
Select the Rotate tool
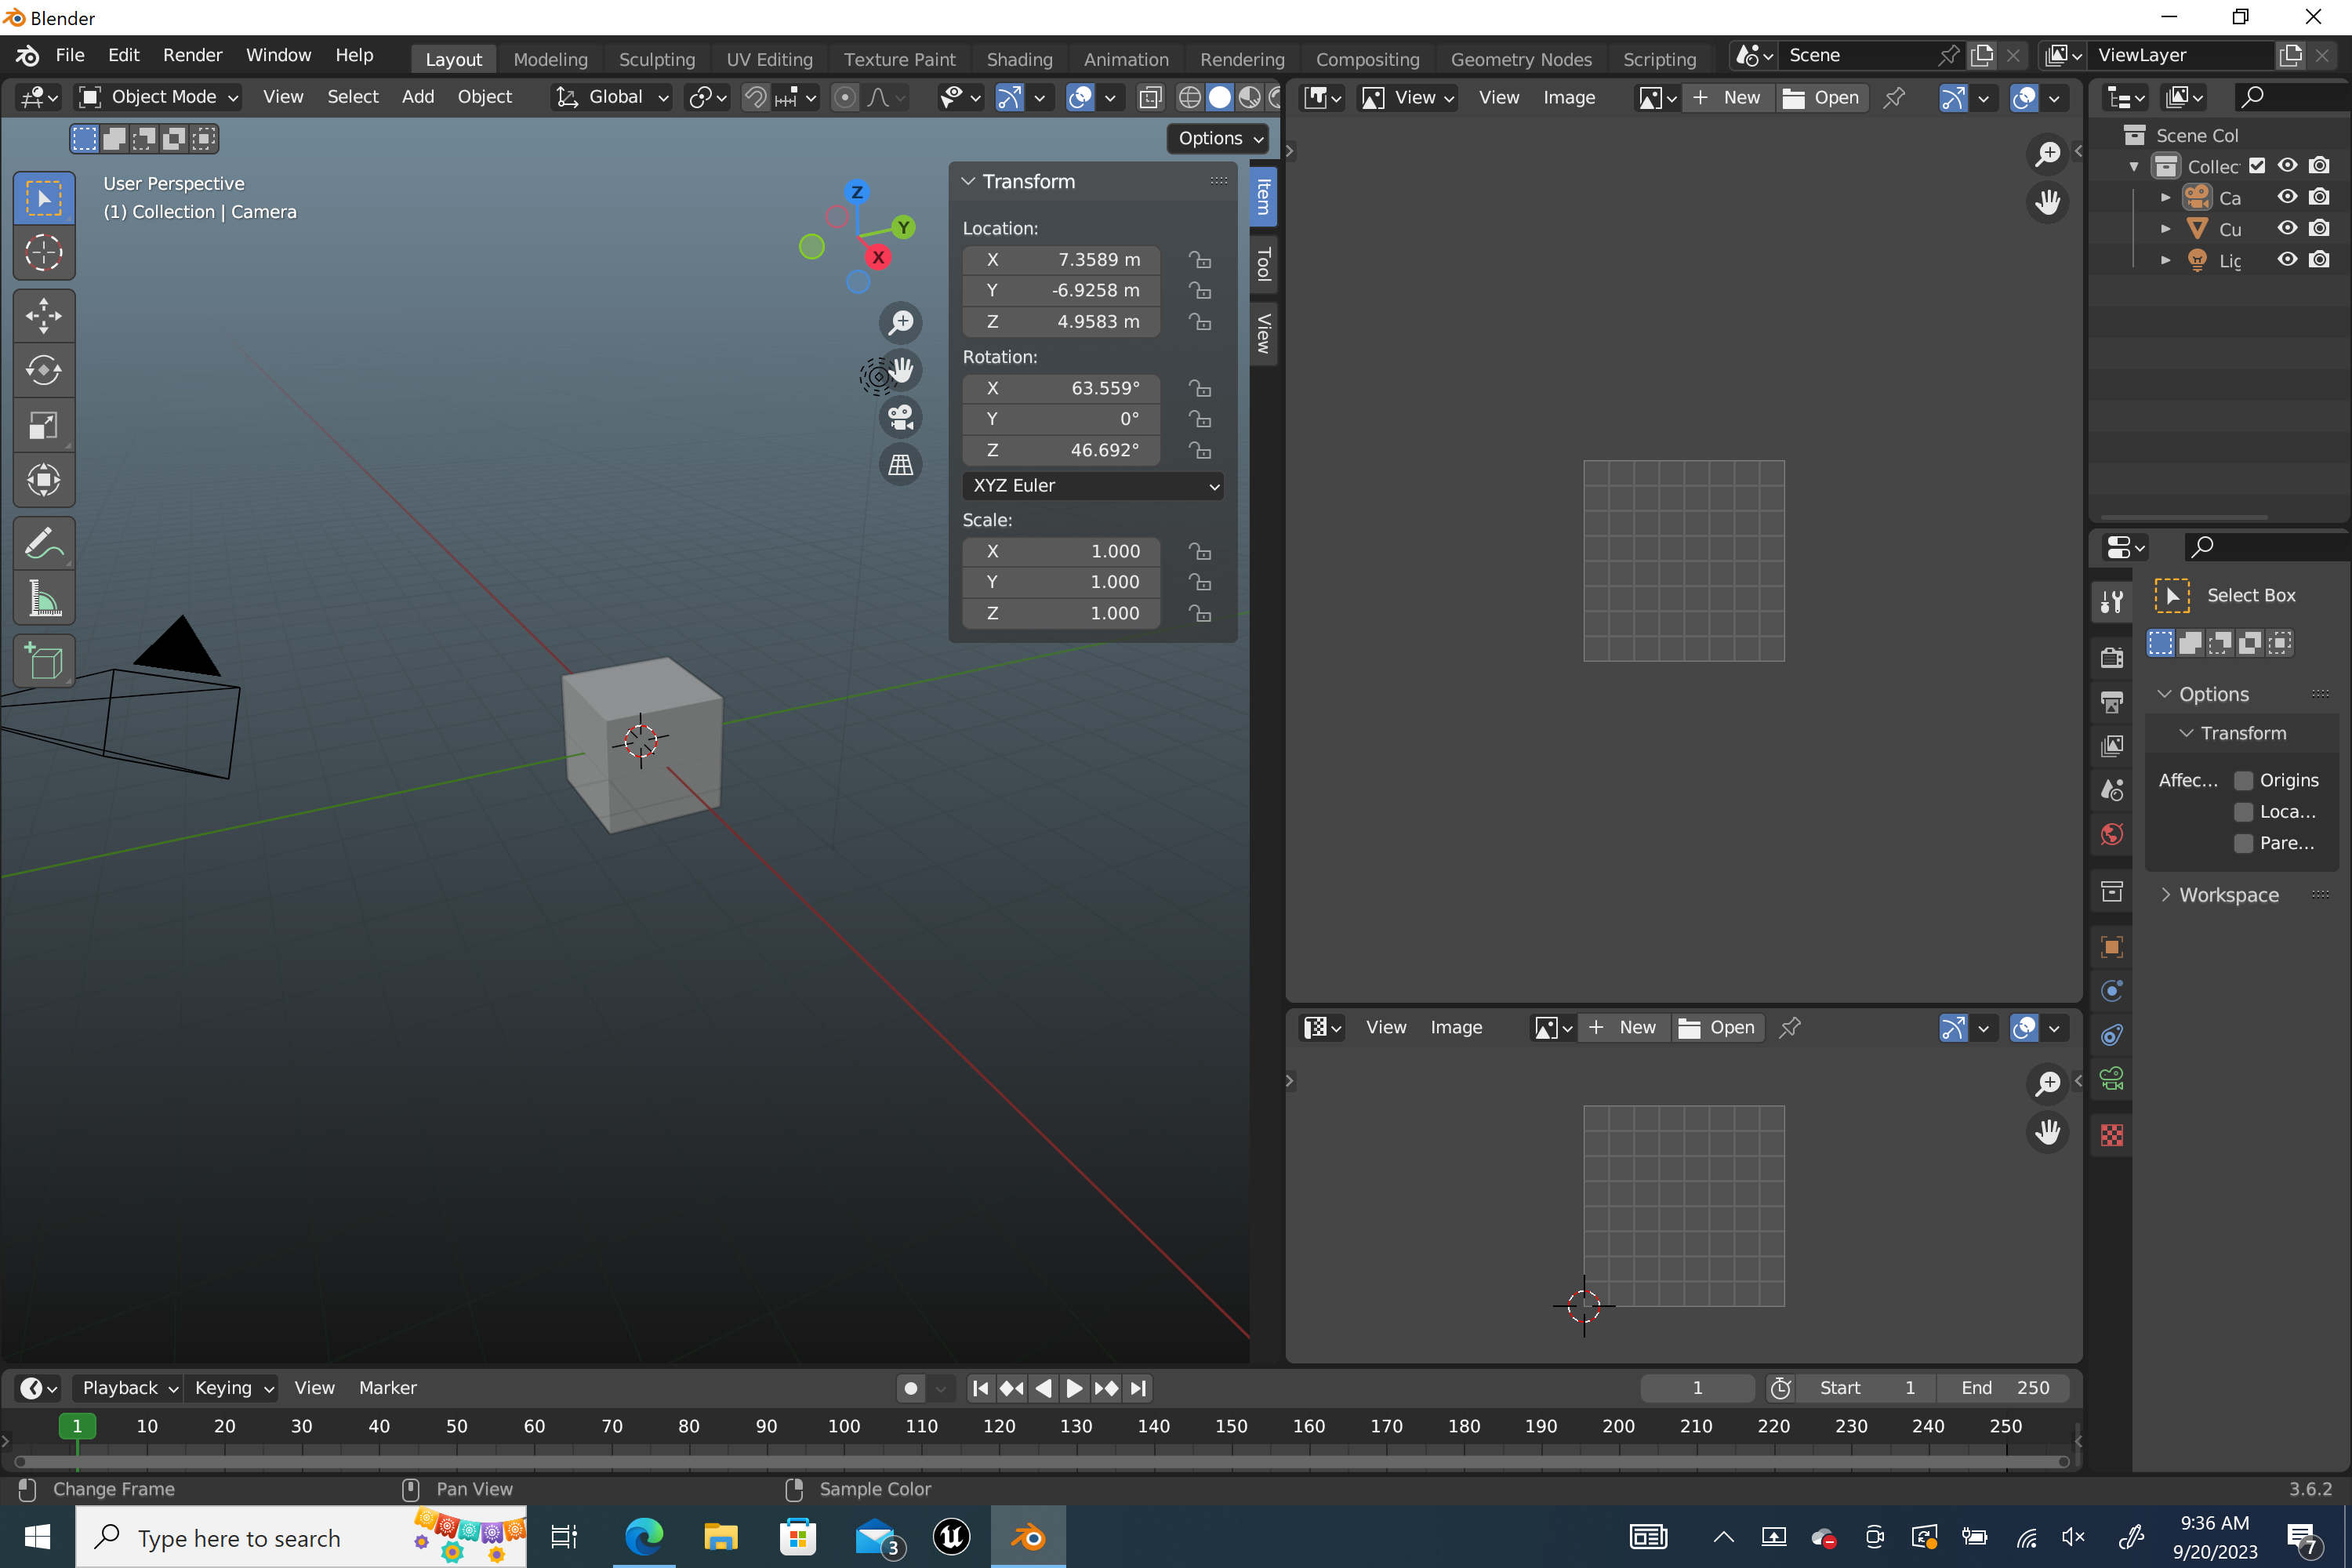point(43,371)
